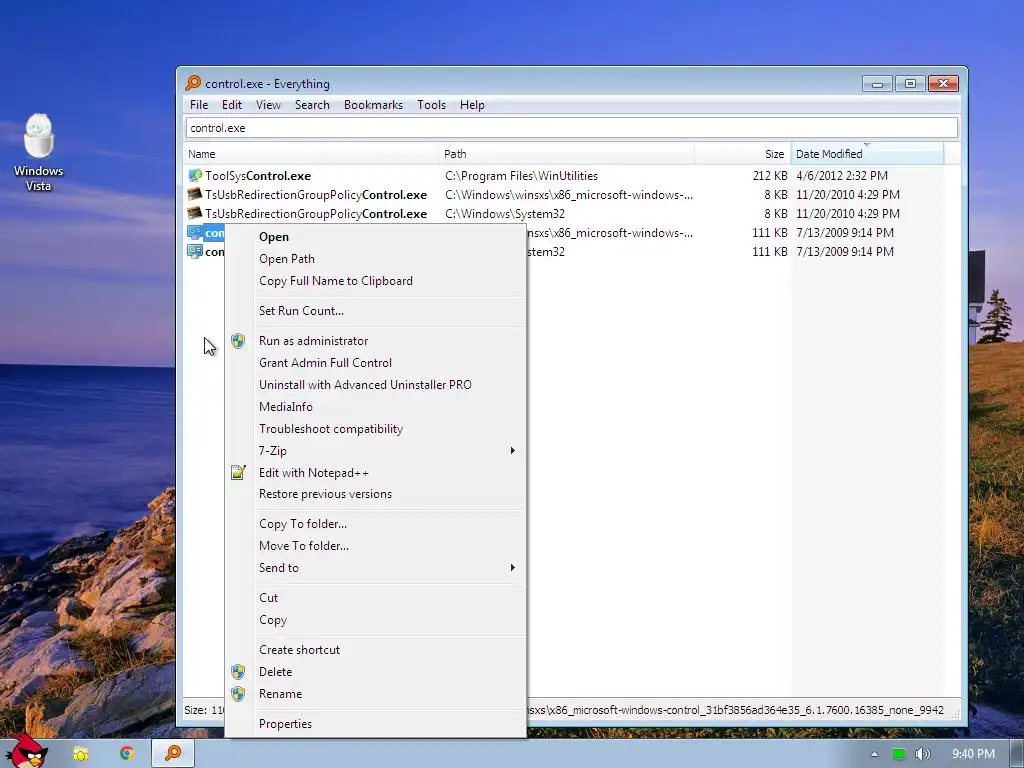Click the Send to submenu arrow
The image size is (1024, 768).
[x=513, y=568]
